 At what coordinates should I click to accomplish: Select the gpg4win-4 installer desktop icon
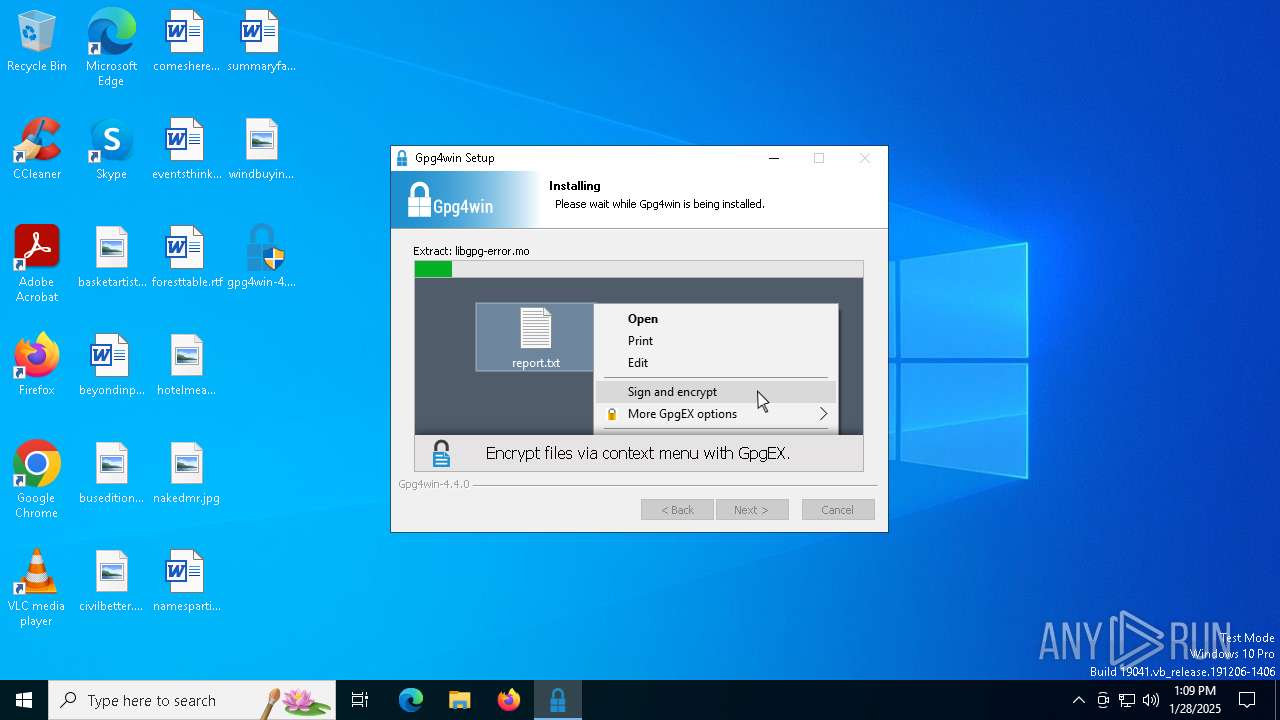coord(261,258)
